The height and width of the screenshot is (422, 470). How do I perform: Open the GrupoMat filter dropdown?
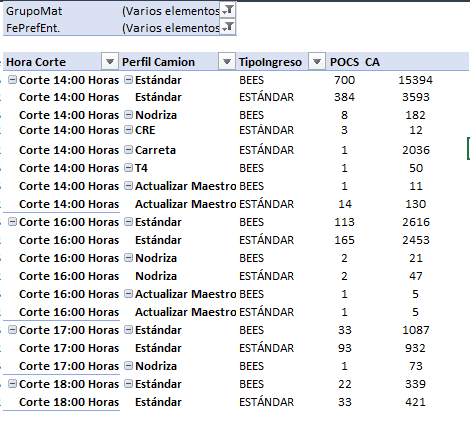(228, 10)
